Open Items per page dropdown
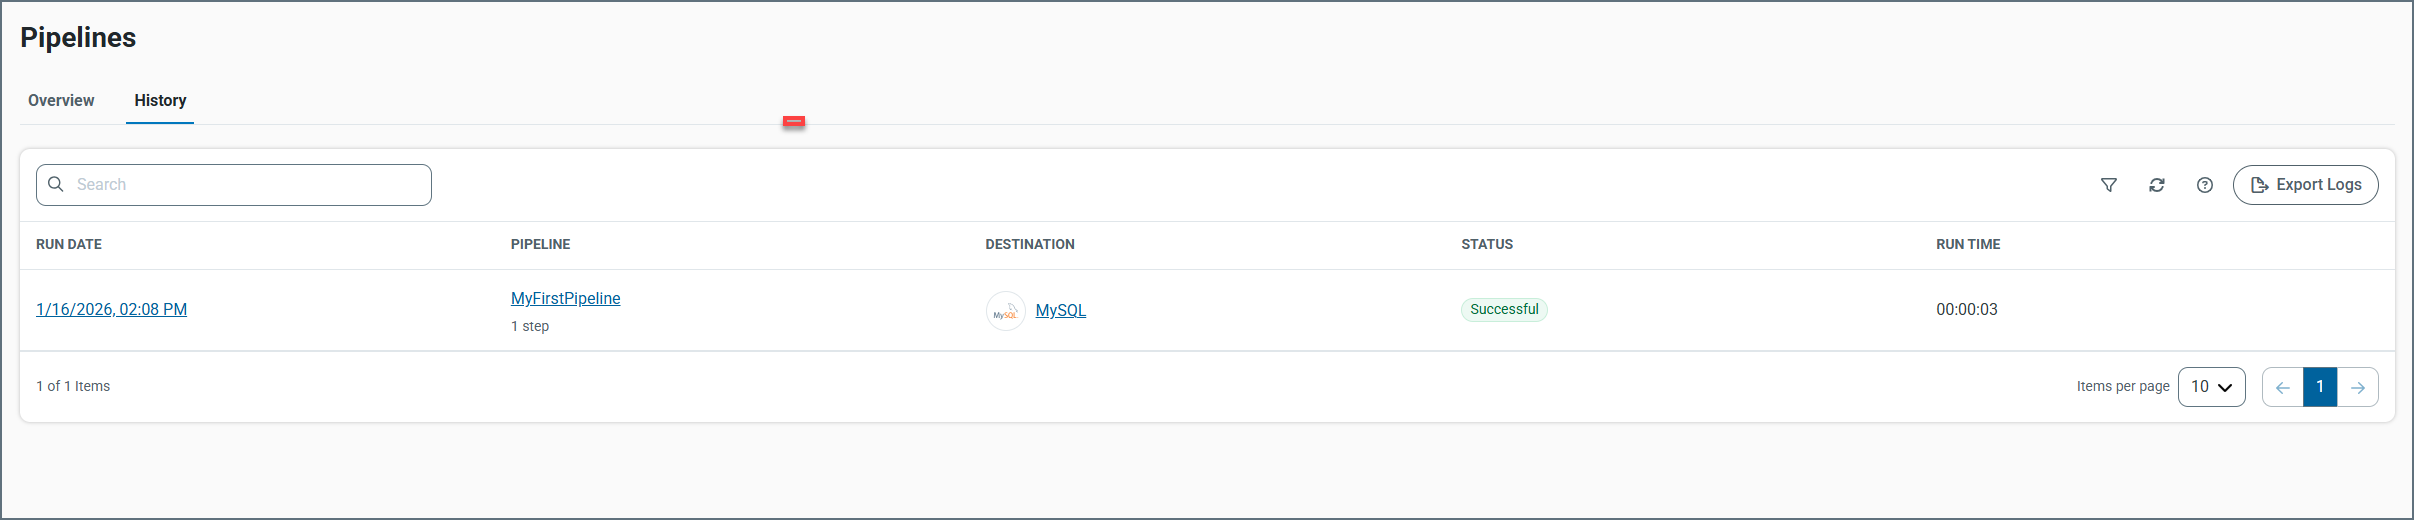 click(2211, 387)
